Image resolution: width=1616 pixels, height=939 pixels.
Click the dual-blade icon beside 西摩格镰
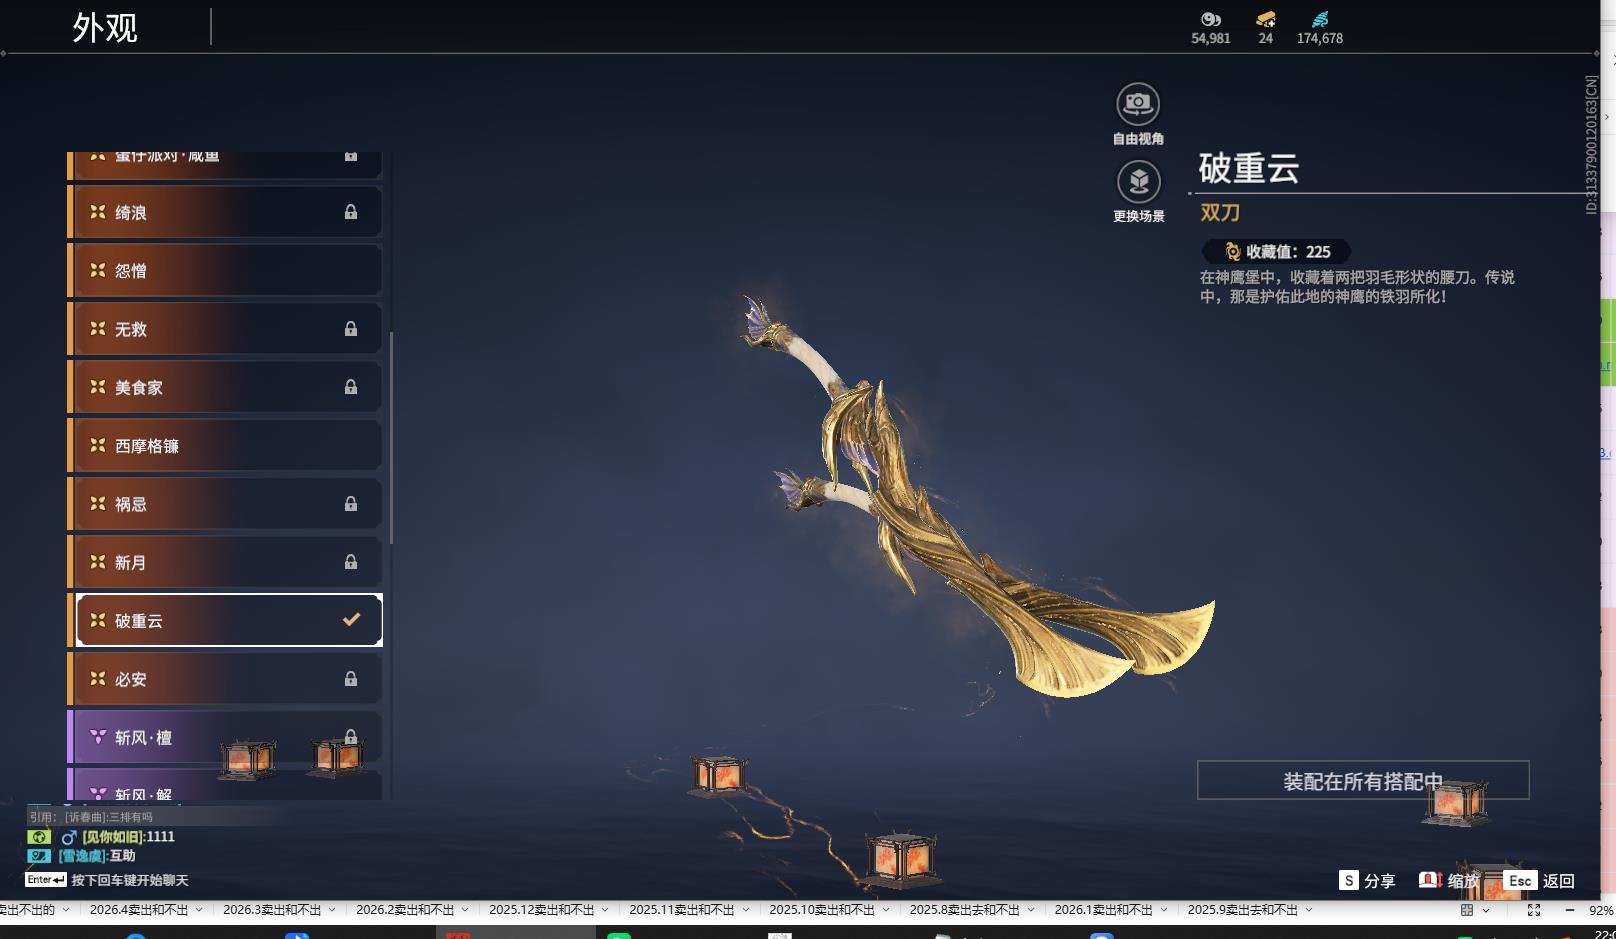98,445
